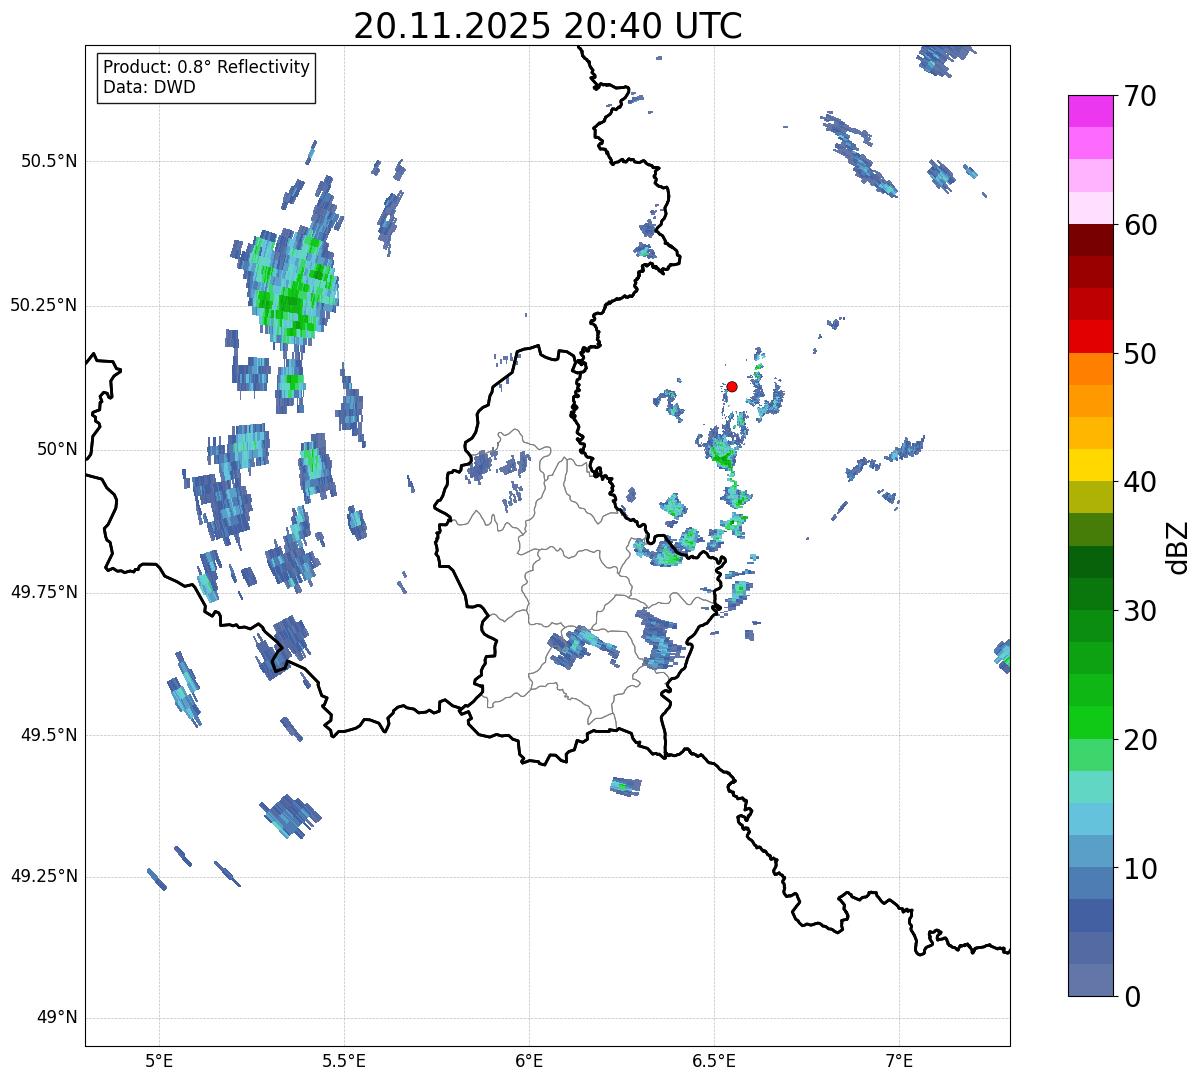Screen dimensions: 1202x1081
Task: Click the 5°E longitude label
Action: click(159, 1060)
